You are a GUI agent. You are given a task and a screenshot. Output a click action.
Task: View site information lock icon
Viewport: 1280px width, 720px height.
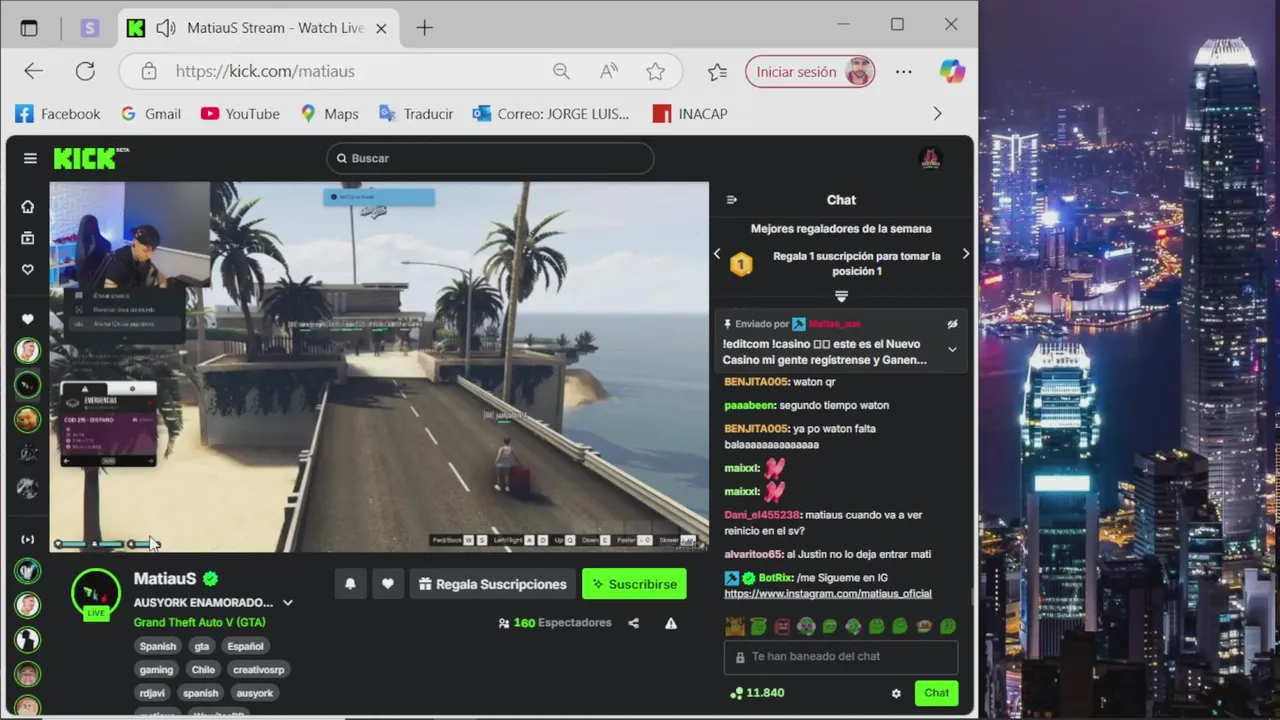coord(149,71)
